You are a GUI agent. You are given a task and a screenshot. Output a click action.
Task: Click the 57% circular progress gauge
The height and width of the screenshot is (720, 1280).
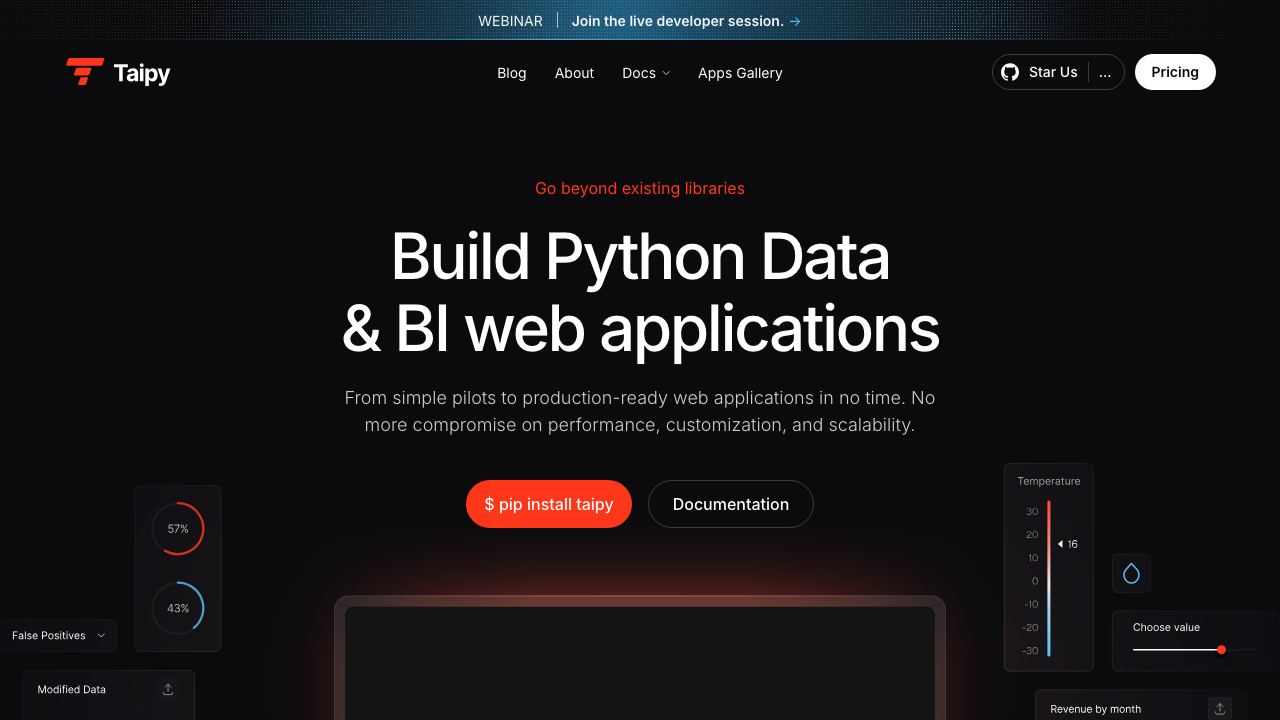coord(178,528)
